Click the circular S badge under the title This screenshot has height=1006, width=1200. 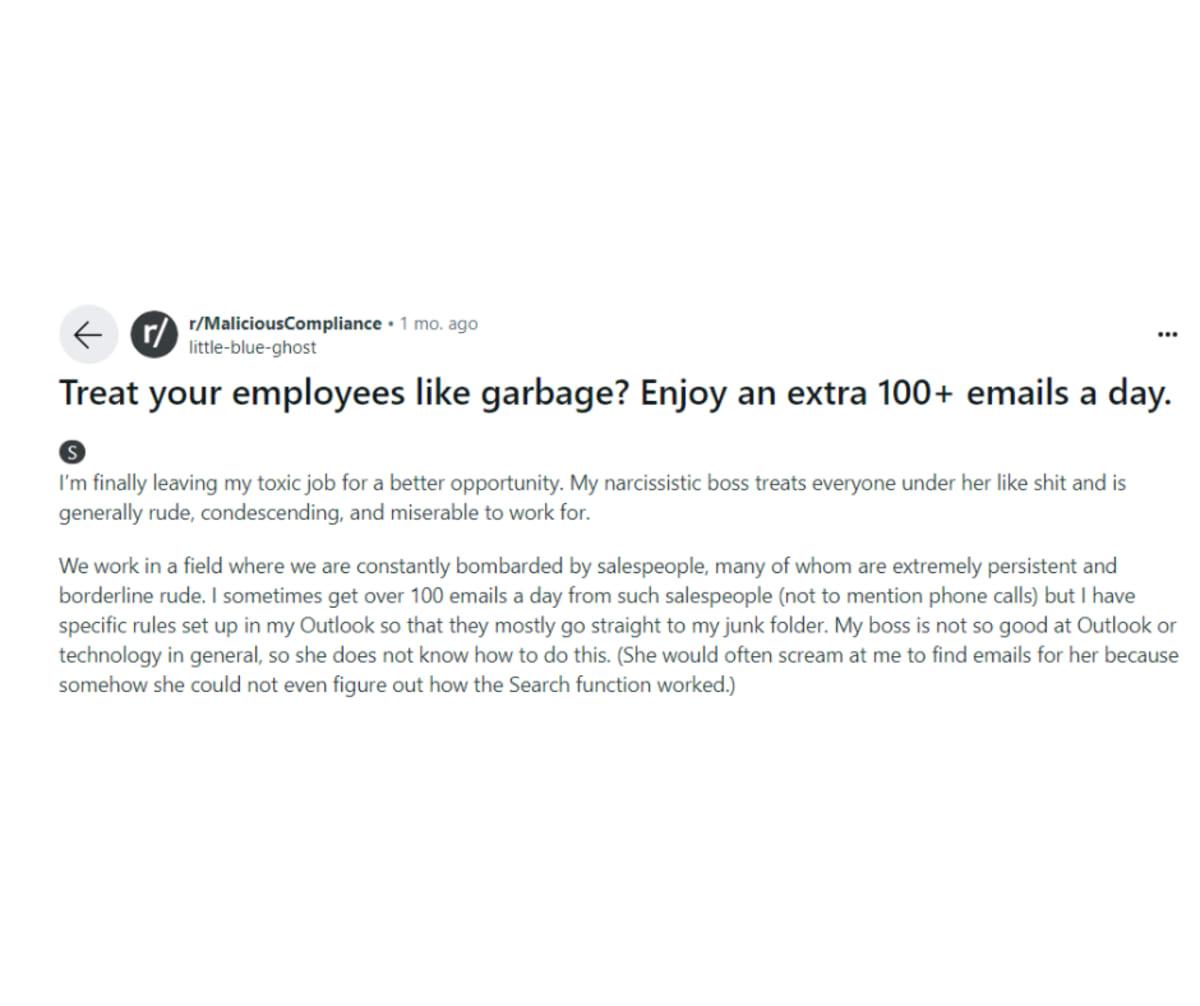[x=72, y=451]
